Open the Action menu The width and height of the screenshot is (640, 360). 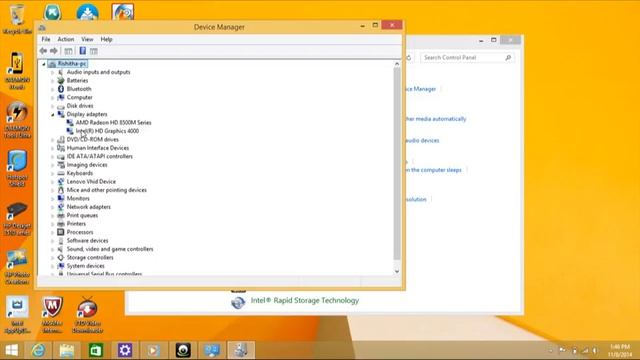click(66, 39)
